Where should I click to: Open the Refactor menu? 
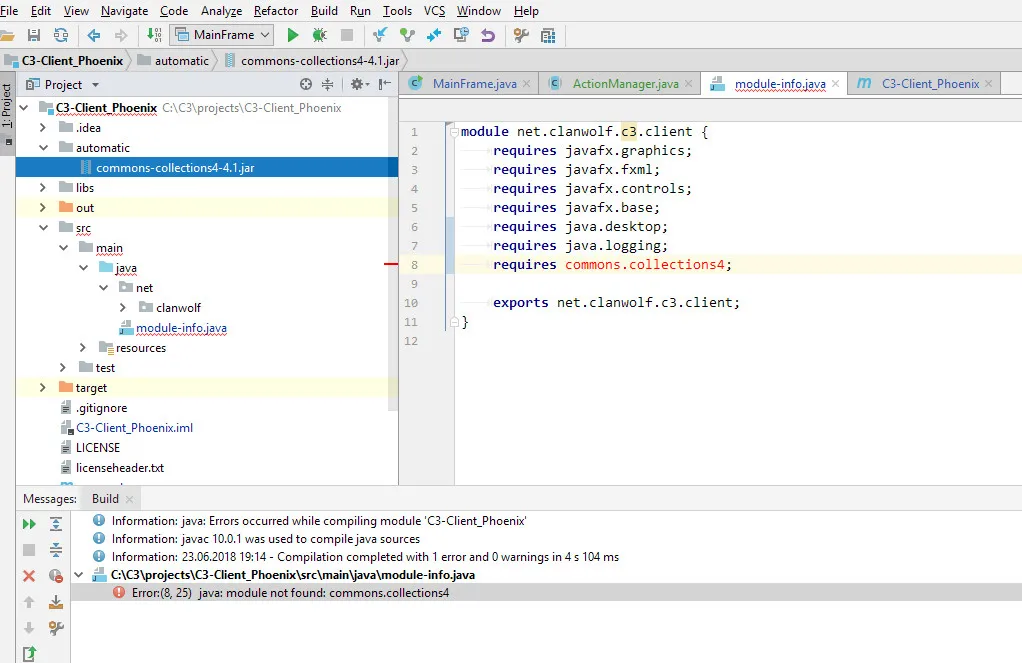[x=275, y=11]
